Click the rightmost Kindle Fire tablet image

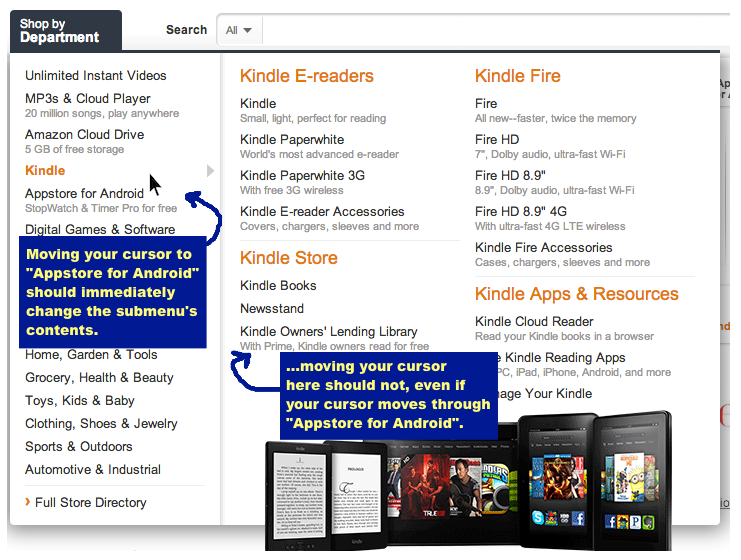(633, 481)
